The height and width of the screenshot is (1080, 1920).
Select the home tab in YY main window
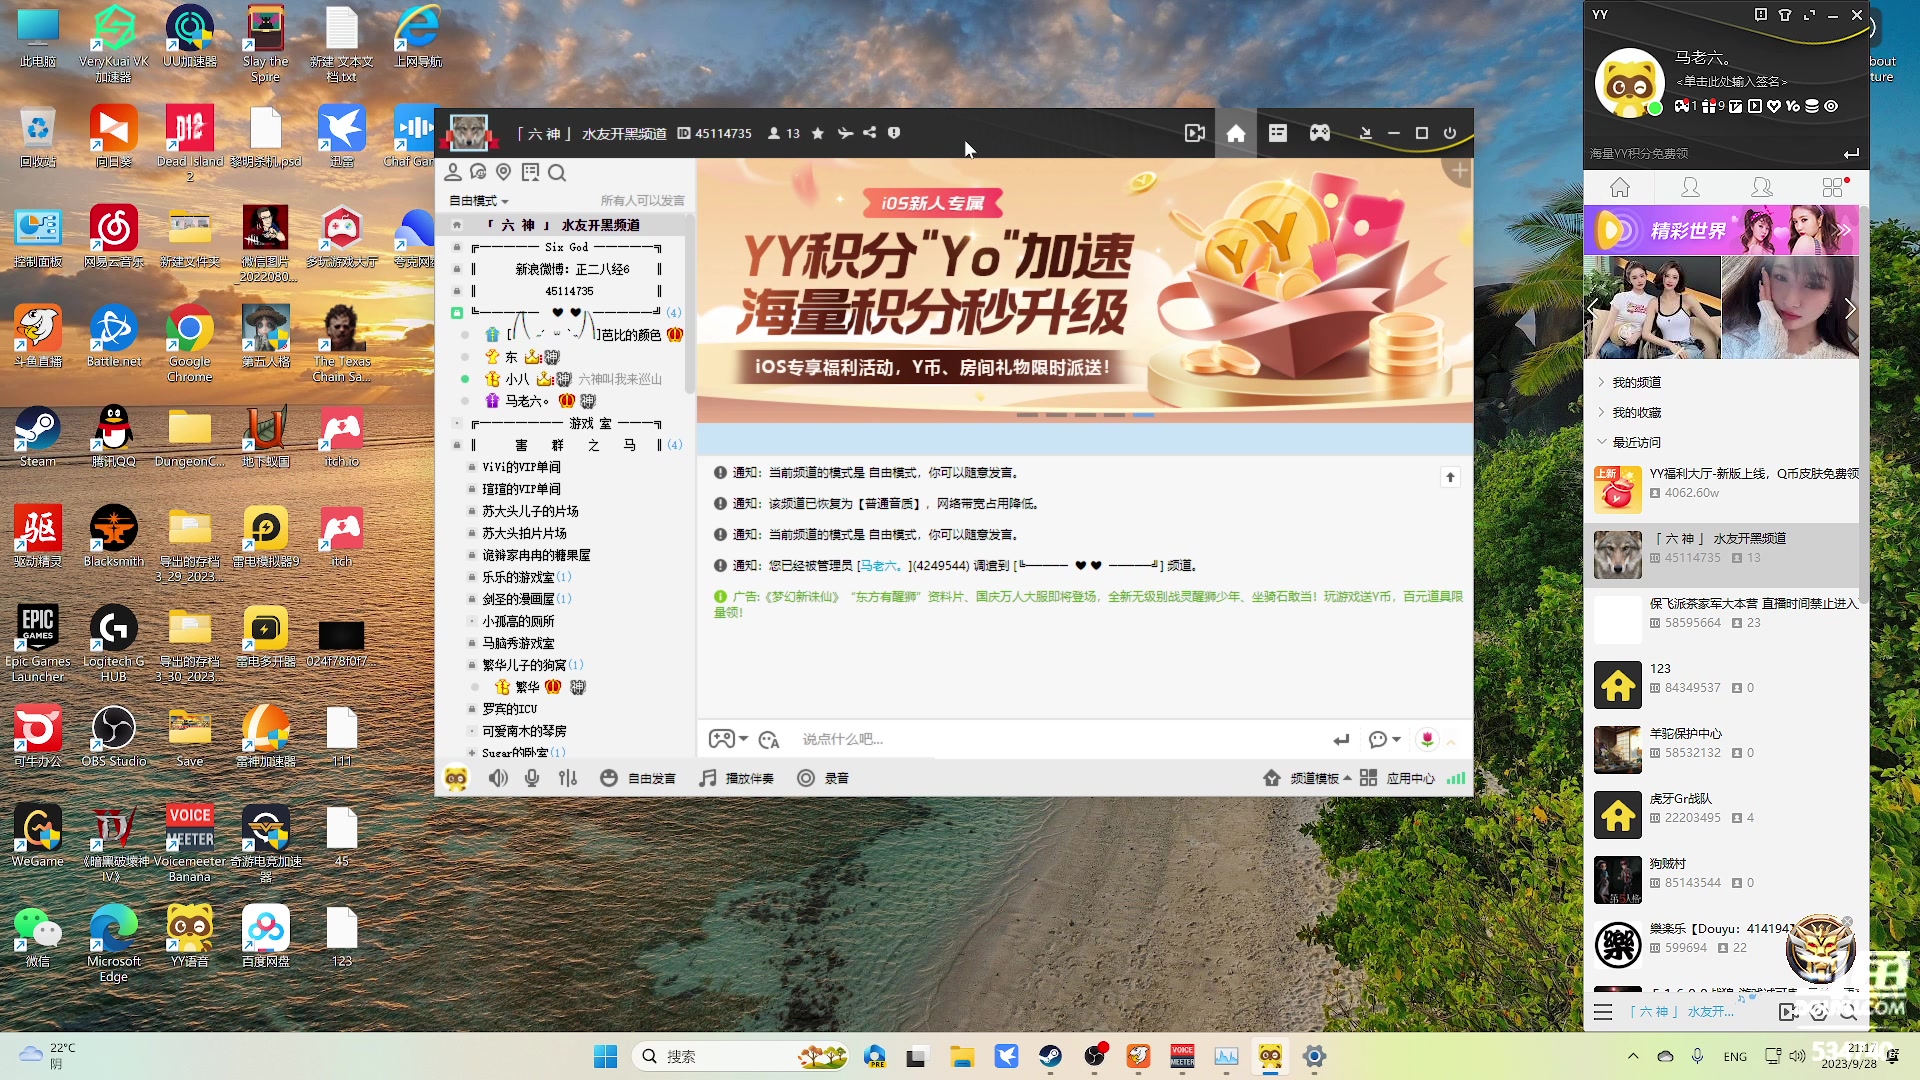[1620, 187]
